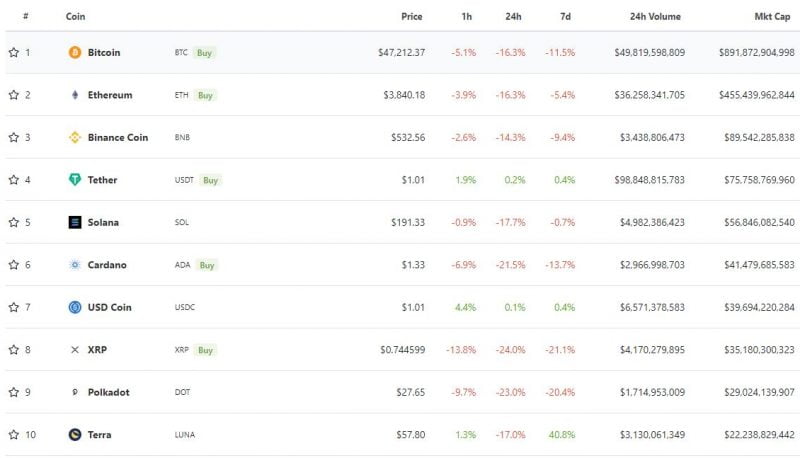Image resolution: width=800 pixels, height=458 pixels.
Task: Click the Binance Coin logo icon
Action: tap(75, 137)
